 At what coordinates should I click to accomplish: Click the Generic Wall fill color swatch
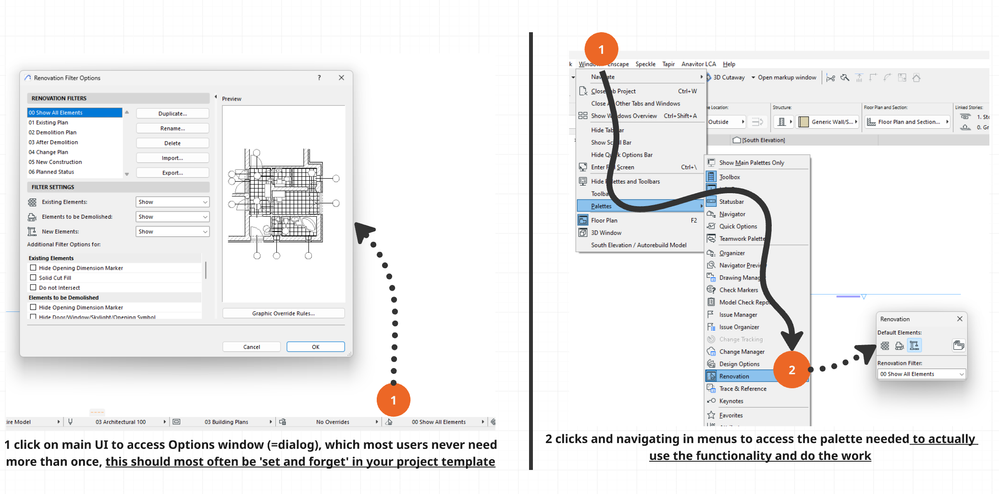[x=803, y=121]
